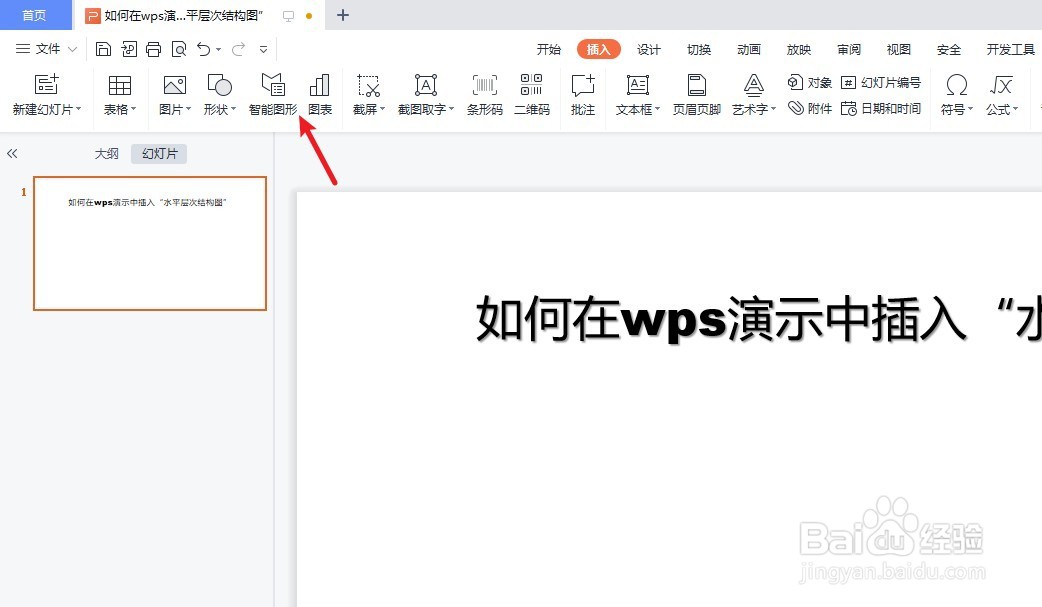Expand the Shapes (形状) dropdown arrow
The image size is (1042, 607).
(233, 109)
